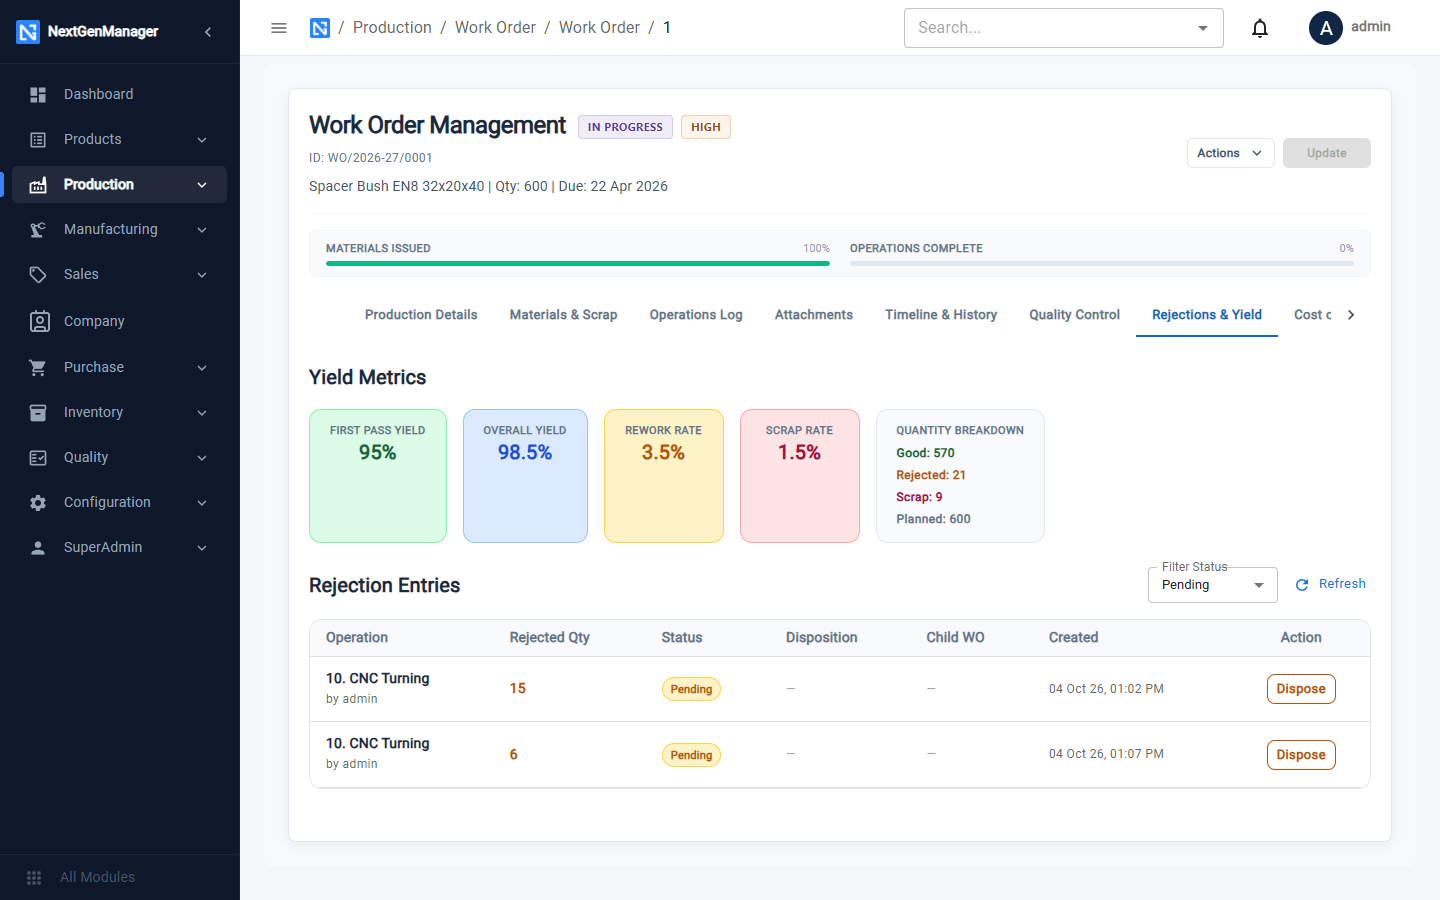
Task: Click the Inventory box icon
Action: [38, 413]
